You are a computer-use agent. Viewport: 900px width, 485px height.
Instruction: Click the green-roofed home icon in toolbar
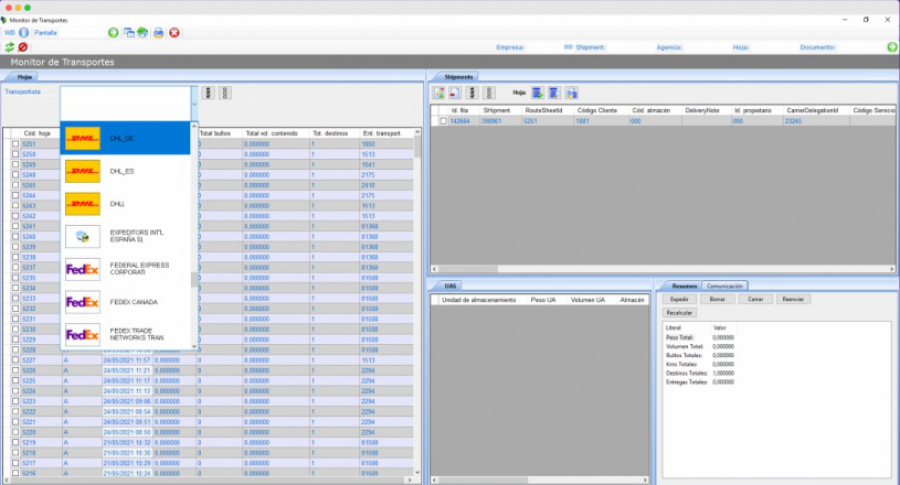pyautogui.click(x=142, y=33)
